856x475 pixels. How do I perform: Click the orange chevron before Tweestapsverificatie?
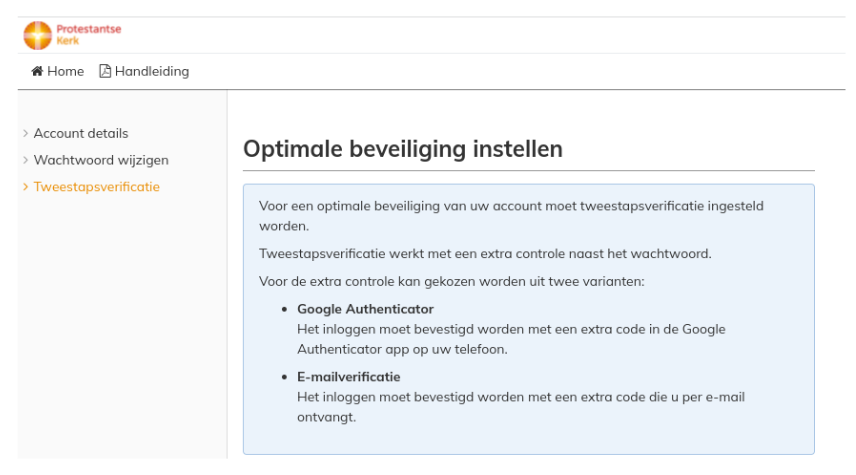(x=26, y=187)
